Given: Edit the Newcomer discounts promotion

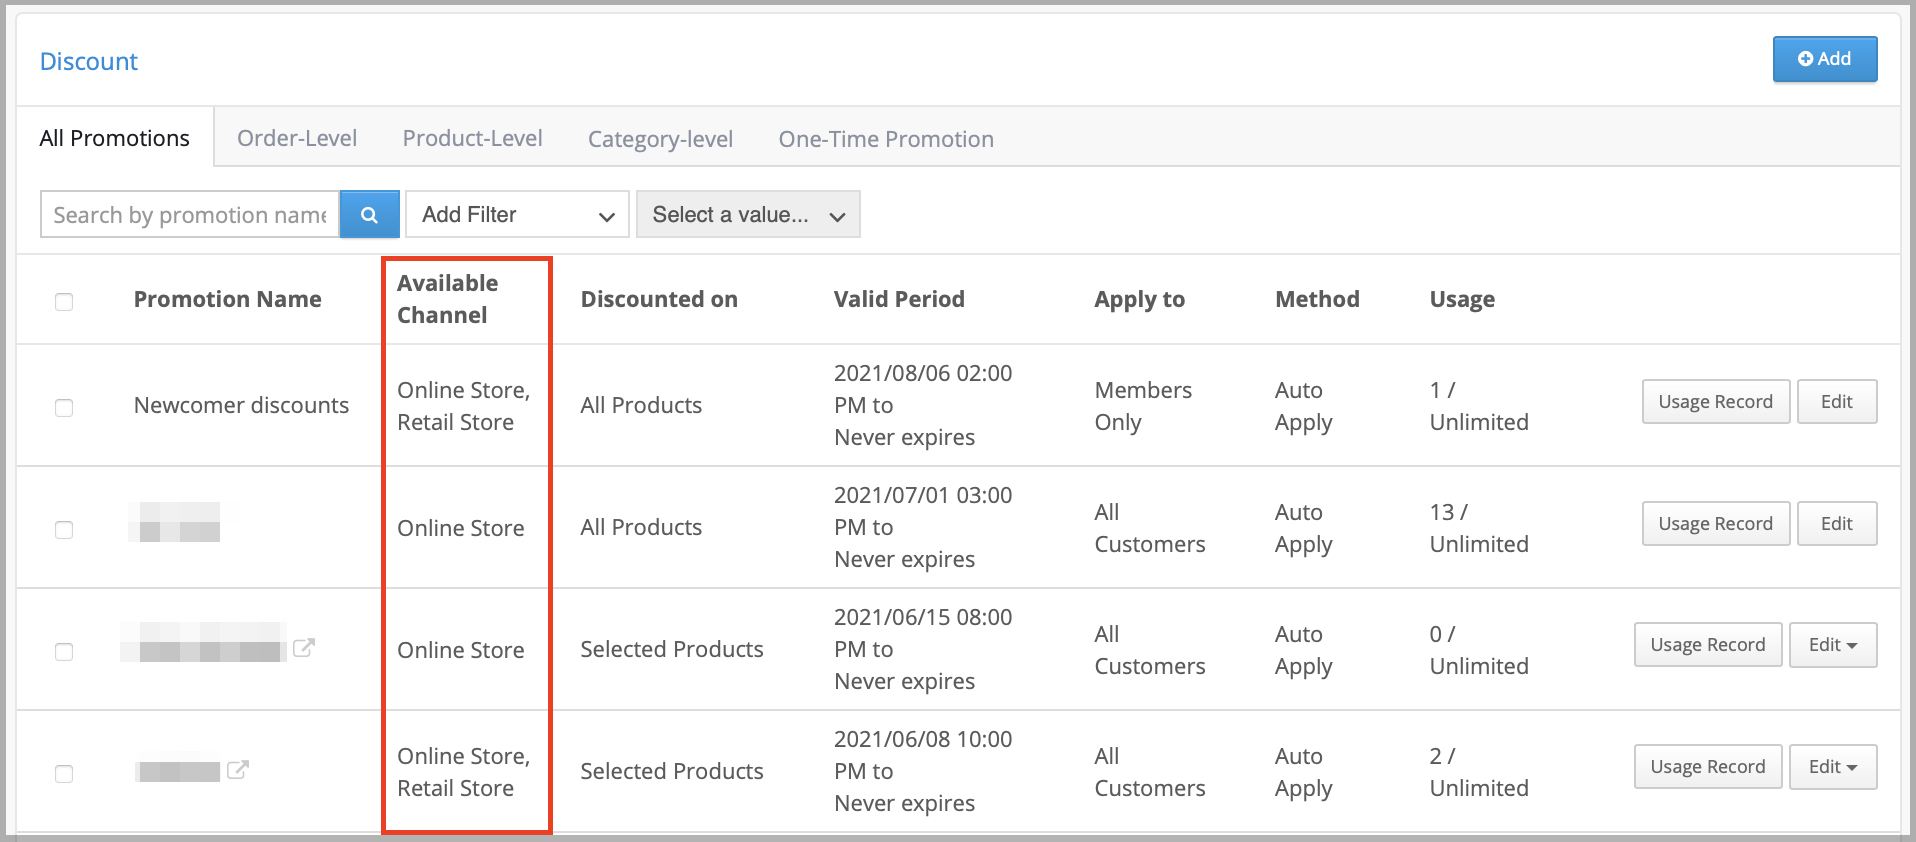Looking at the screenshot, I should [1836, 402].
